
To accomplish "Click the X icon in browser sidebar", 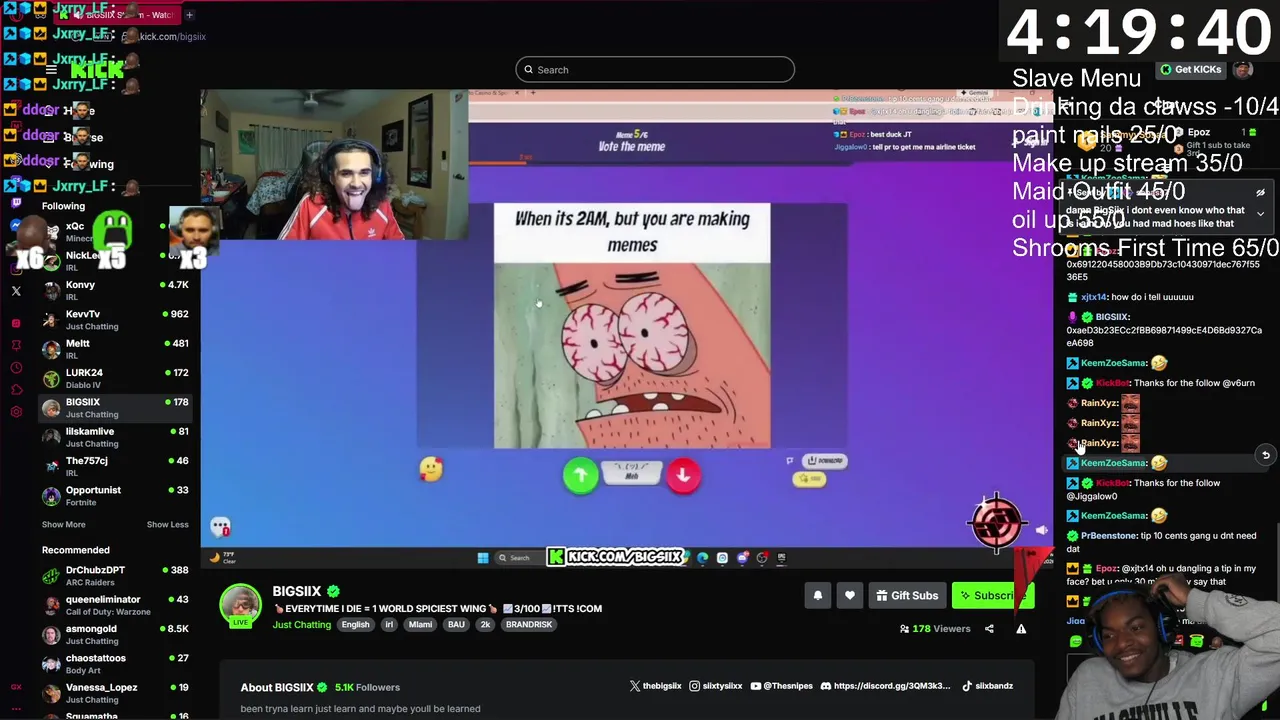I will pos(16,291).
